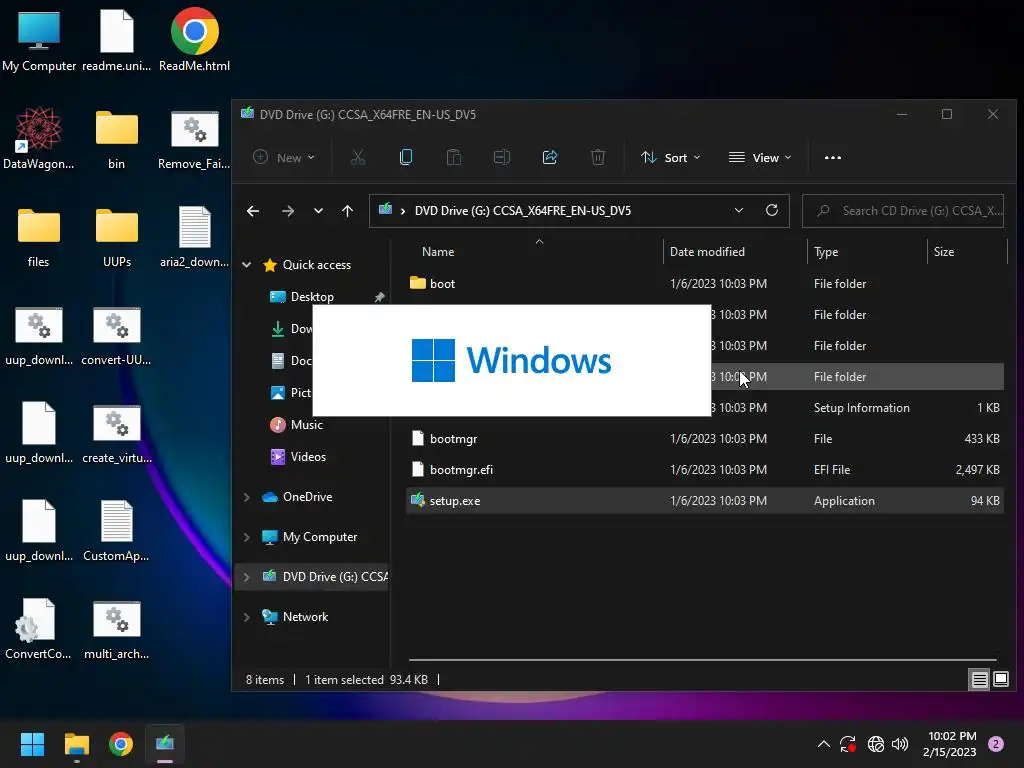Image resolution: width=1024 pixels, height=768 pixels.
Task: Select ReadMe.html Chrome desktop icon
Action: 194,40
